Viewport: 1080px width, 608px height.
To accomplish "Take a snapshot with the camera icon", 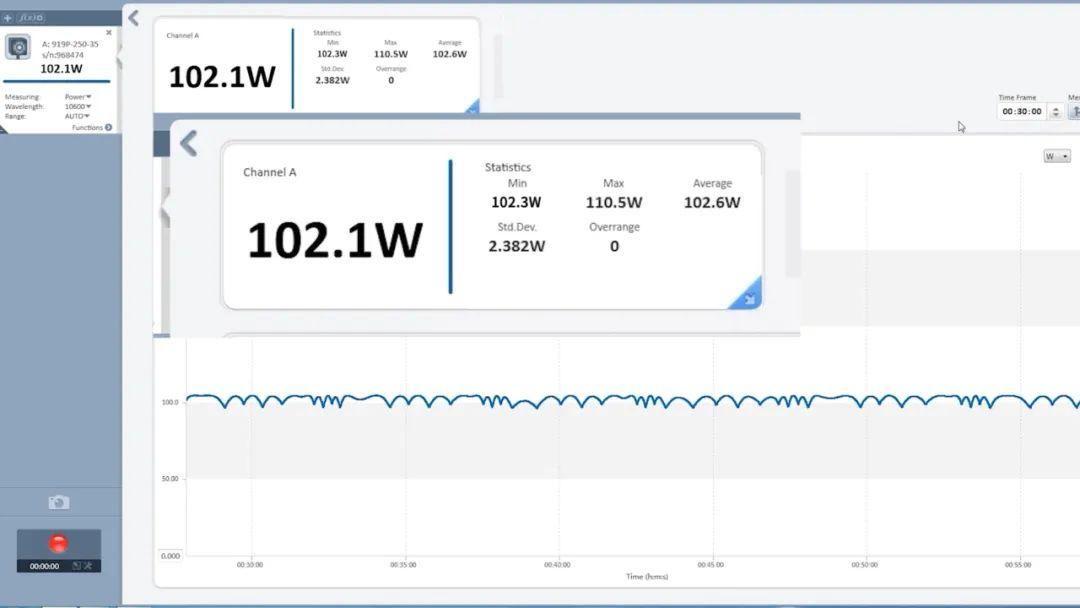I will (x=59, y=502).
